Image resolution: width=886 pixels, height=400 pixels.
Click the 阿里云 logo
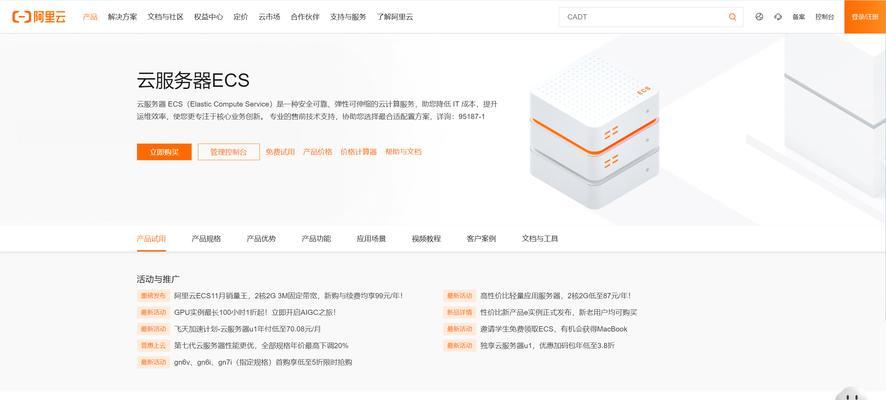(x=39, y=17)
